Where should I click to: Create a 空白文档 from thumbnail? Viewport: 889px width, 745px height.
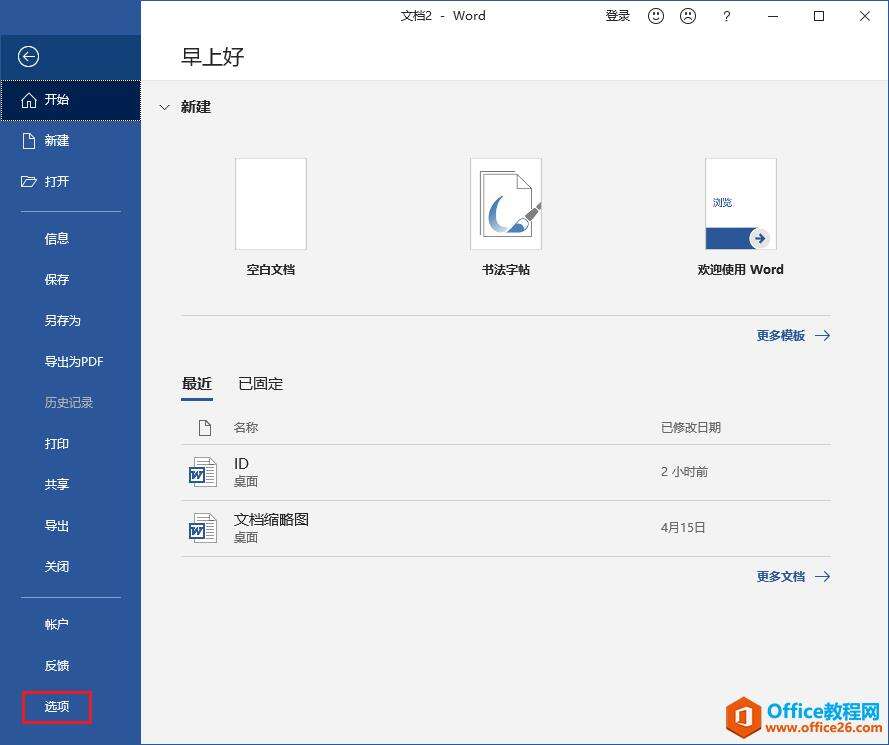(271, 204)
